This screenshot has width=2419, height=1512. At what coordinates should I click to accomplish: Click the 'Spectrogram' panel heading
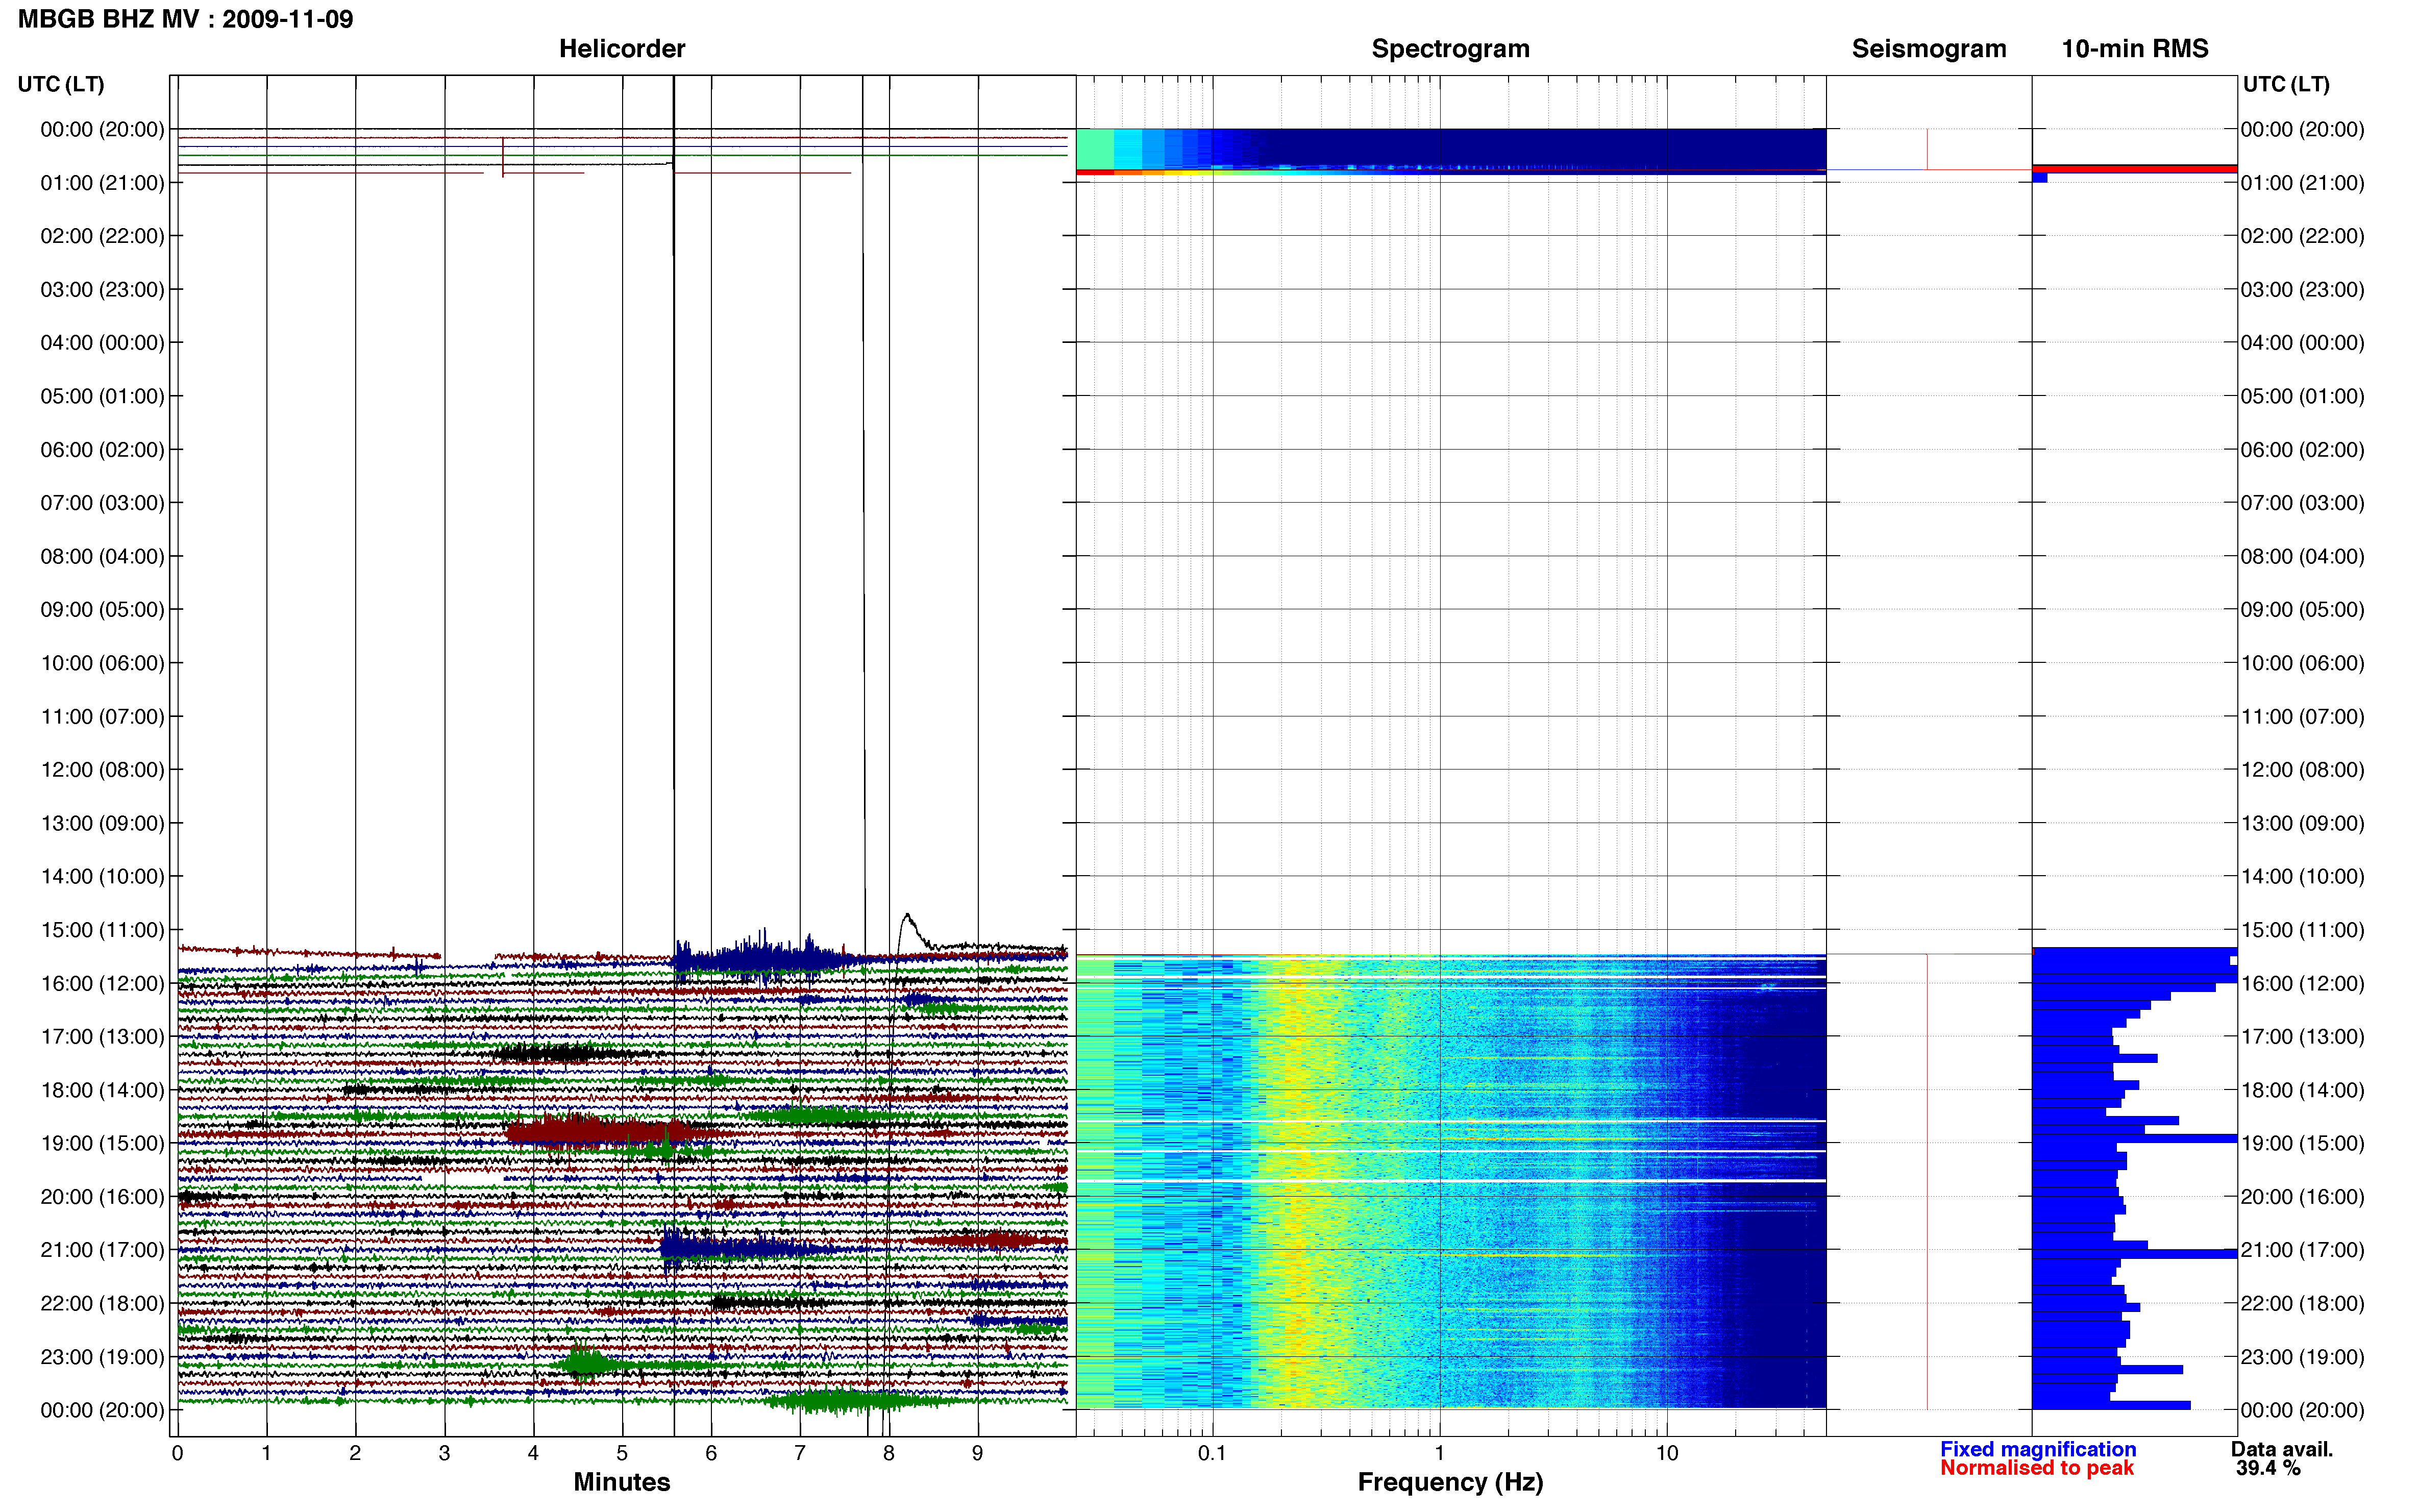(1450, 49)
